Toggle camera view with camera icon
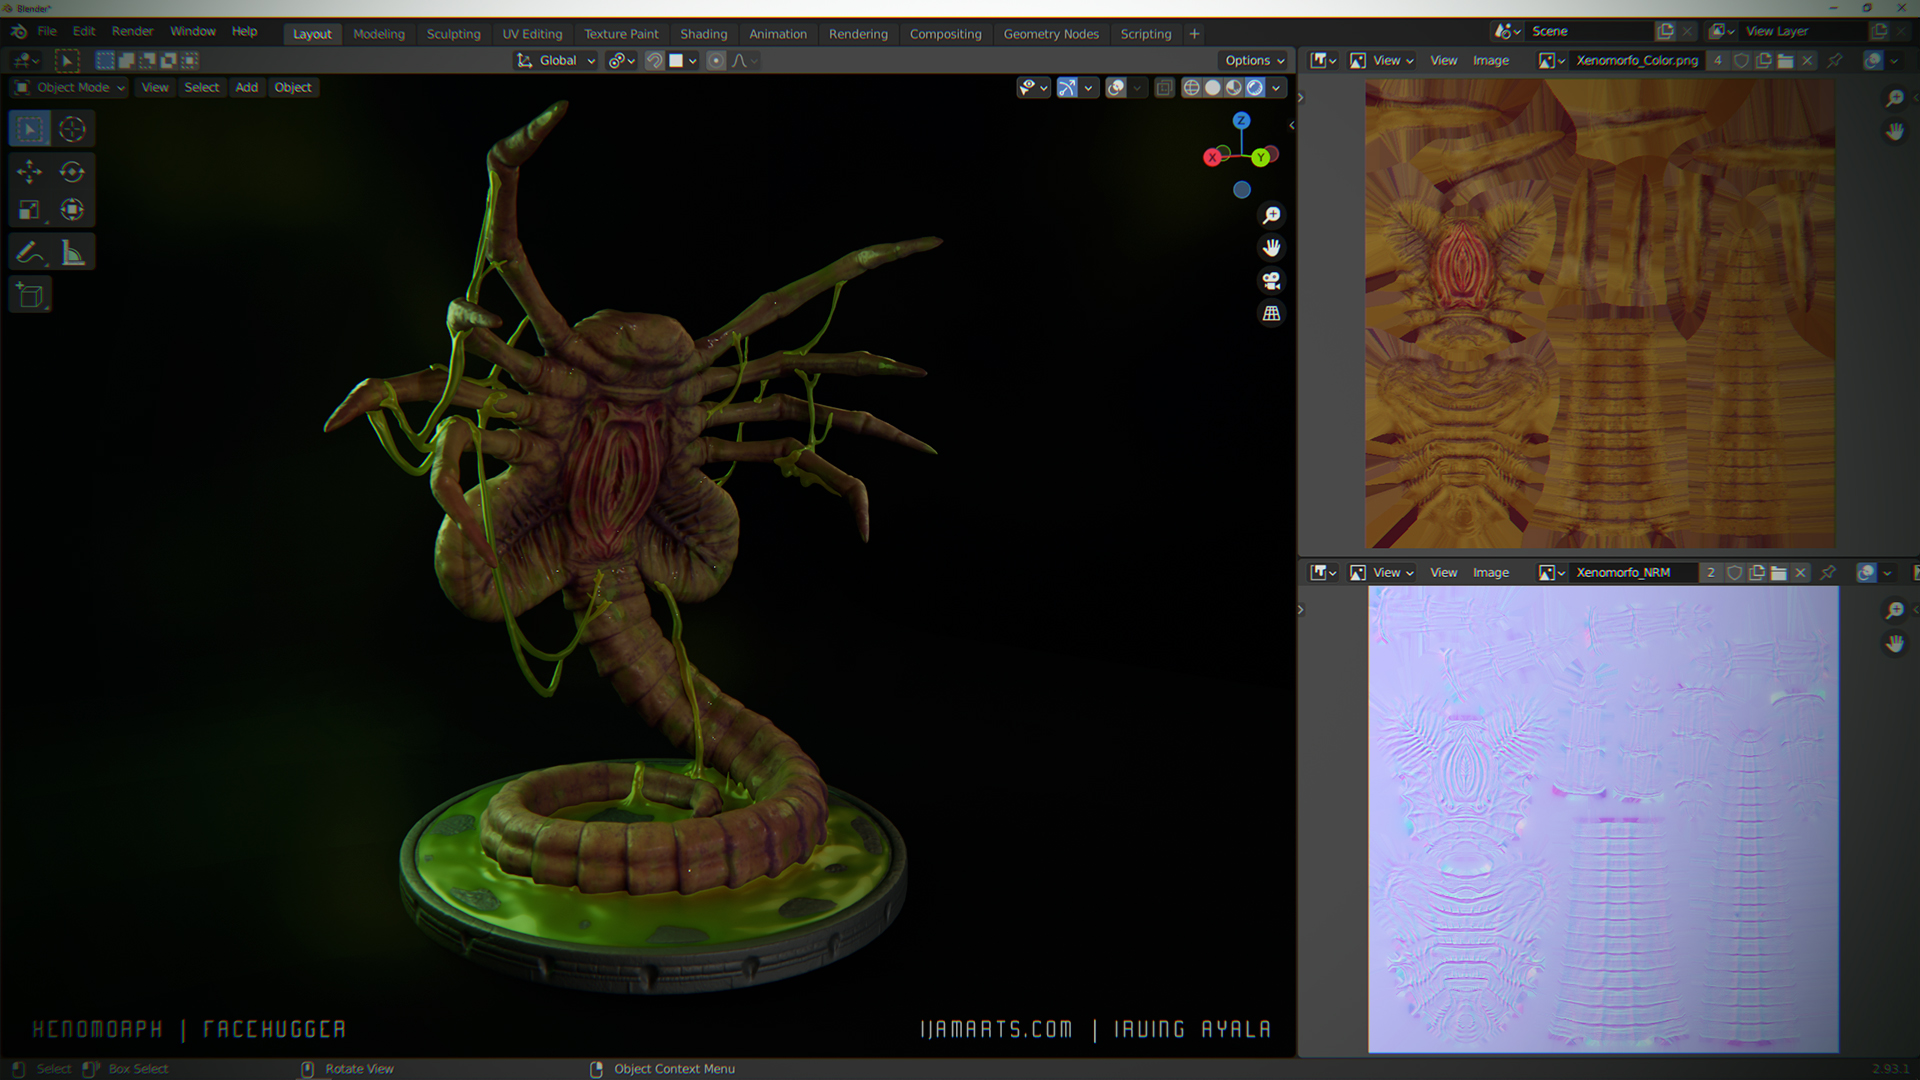This screenshot has width=1920, height=1080. click(x=1271, y=281)
